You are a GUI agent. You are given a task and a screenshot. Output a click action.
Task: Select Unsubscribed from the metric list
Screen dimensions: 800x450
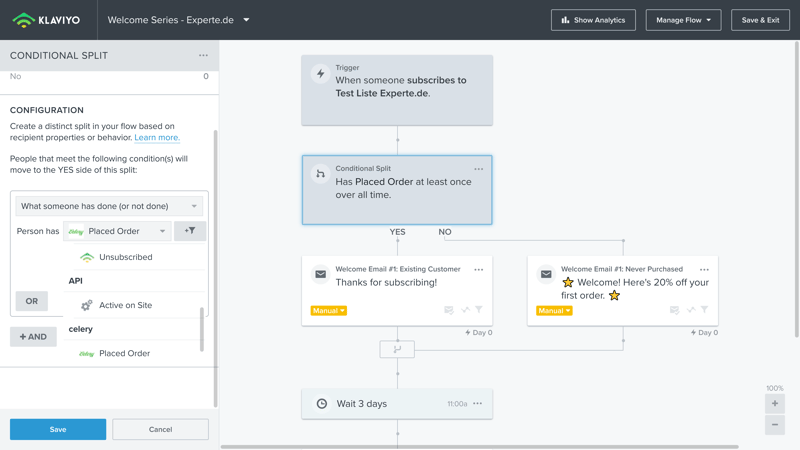(x=125, y=257)
